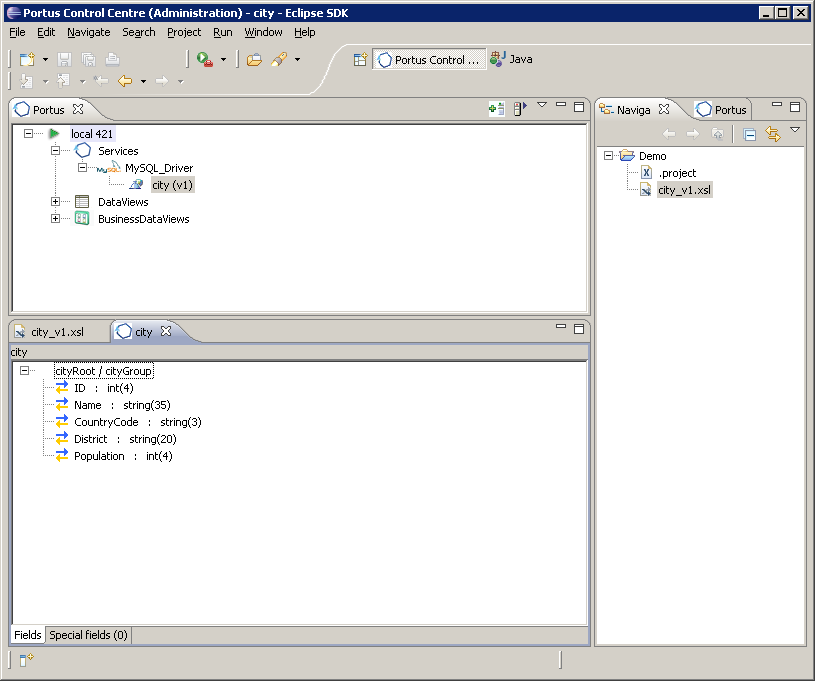Image resolution: width=815 pixels, height=681 pixels.
Task: Click the New wizard toolbar icon
Action: [27, 60]
